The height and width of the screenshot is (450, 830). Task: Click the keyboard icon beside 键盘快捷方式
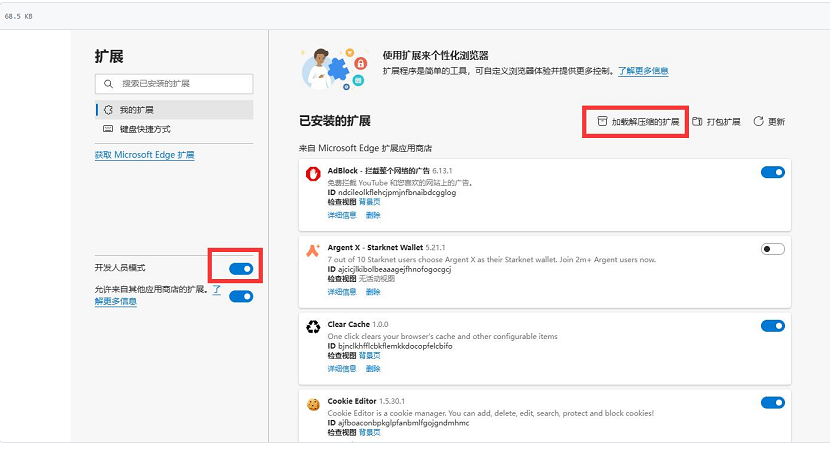(108, 129)
